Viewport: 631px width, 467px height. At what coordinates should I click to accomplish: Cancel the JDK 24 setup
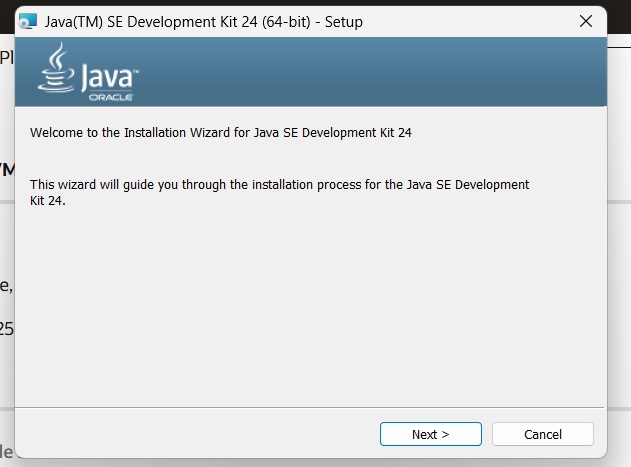(x=542, y=434)
